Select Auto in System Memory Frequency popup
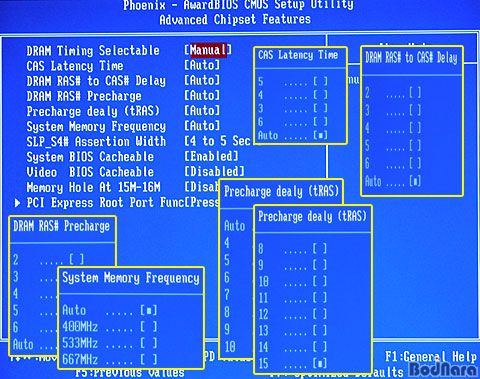 [110, 310]
